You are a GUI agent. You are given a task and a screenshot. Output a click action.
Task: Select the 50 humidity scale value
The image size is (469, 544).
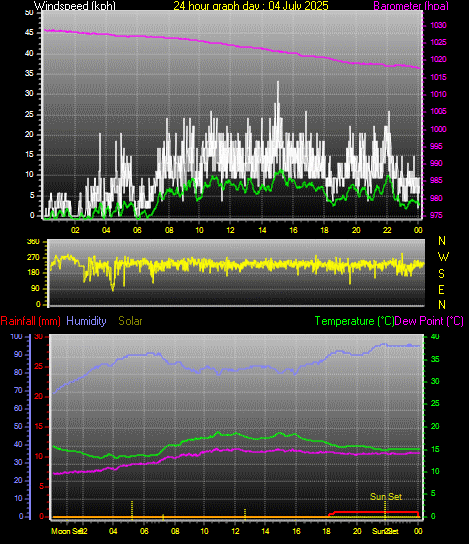pyautogui.click(x=18, y=426)
